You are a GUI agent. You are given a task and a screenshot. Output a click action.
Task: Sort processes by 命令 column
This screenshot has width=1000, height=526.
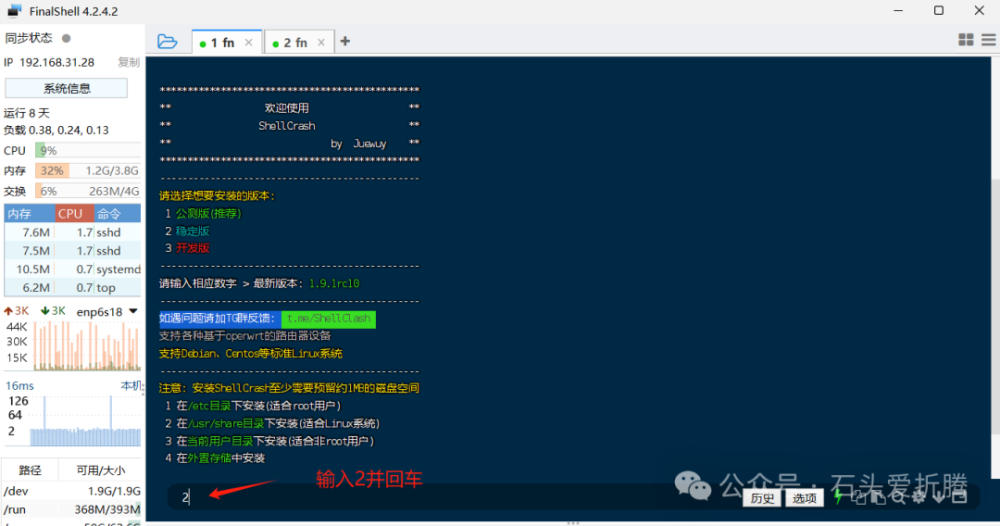[117, 214]
